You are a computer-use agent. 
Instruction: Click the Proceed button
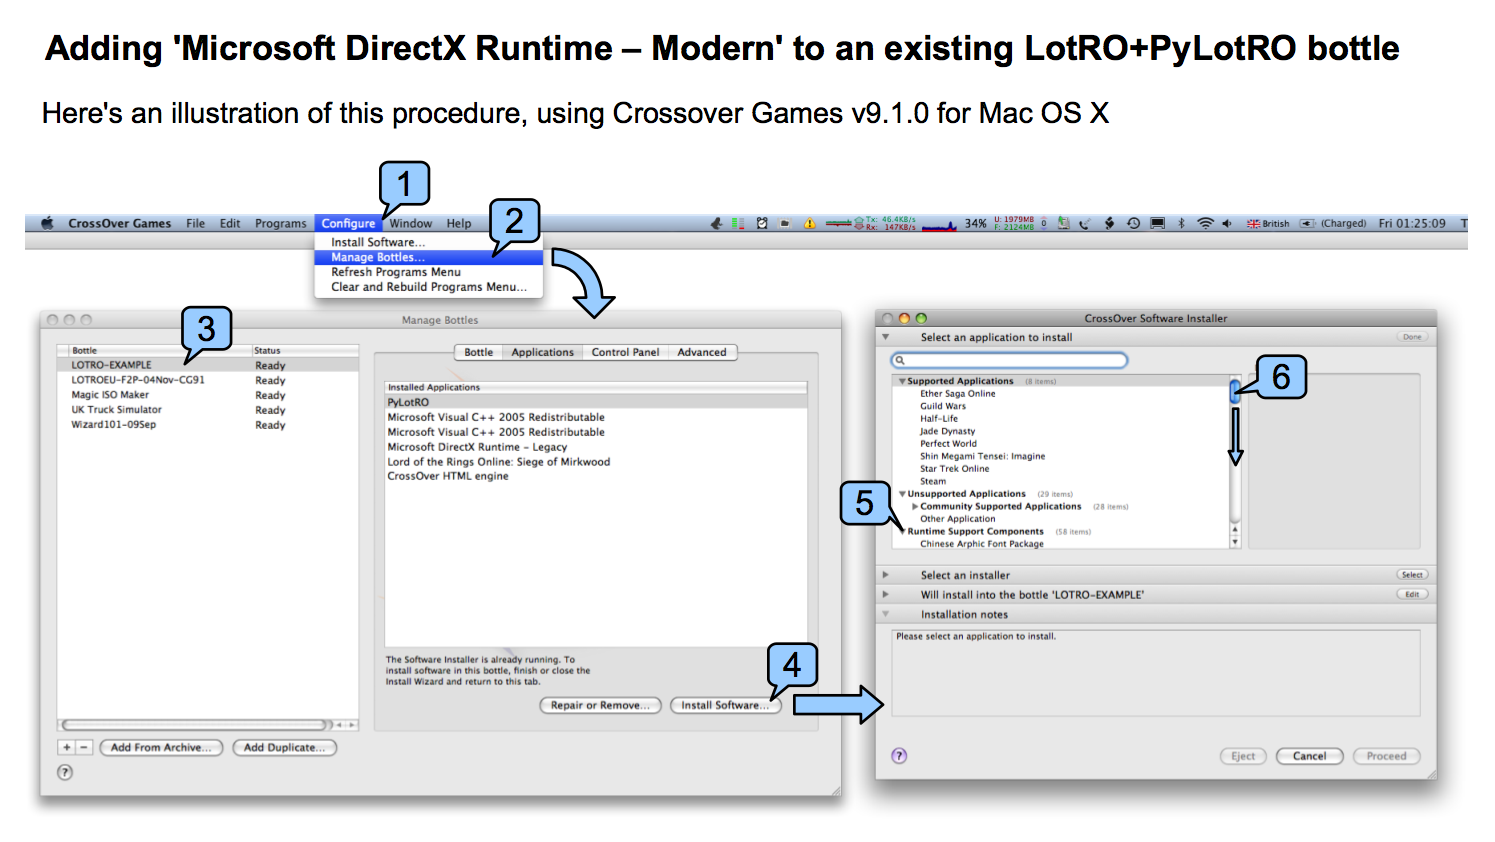point(1386,756)
